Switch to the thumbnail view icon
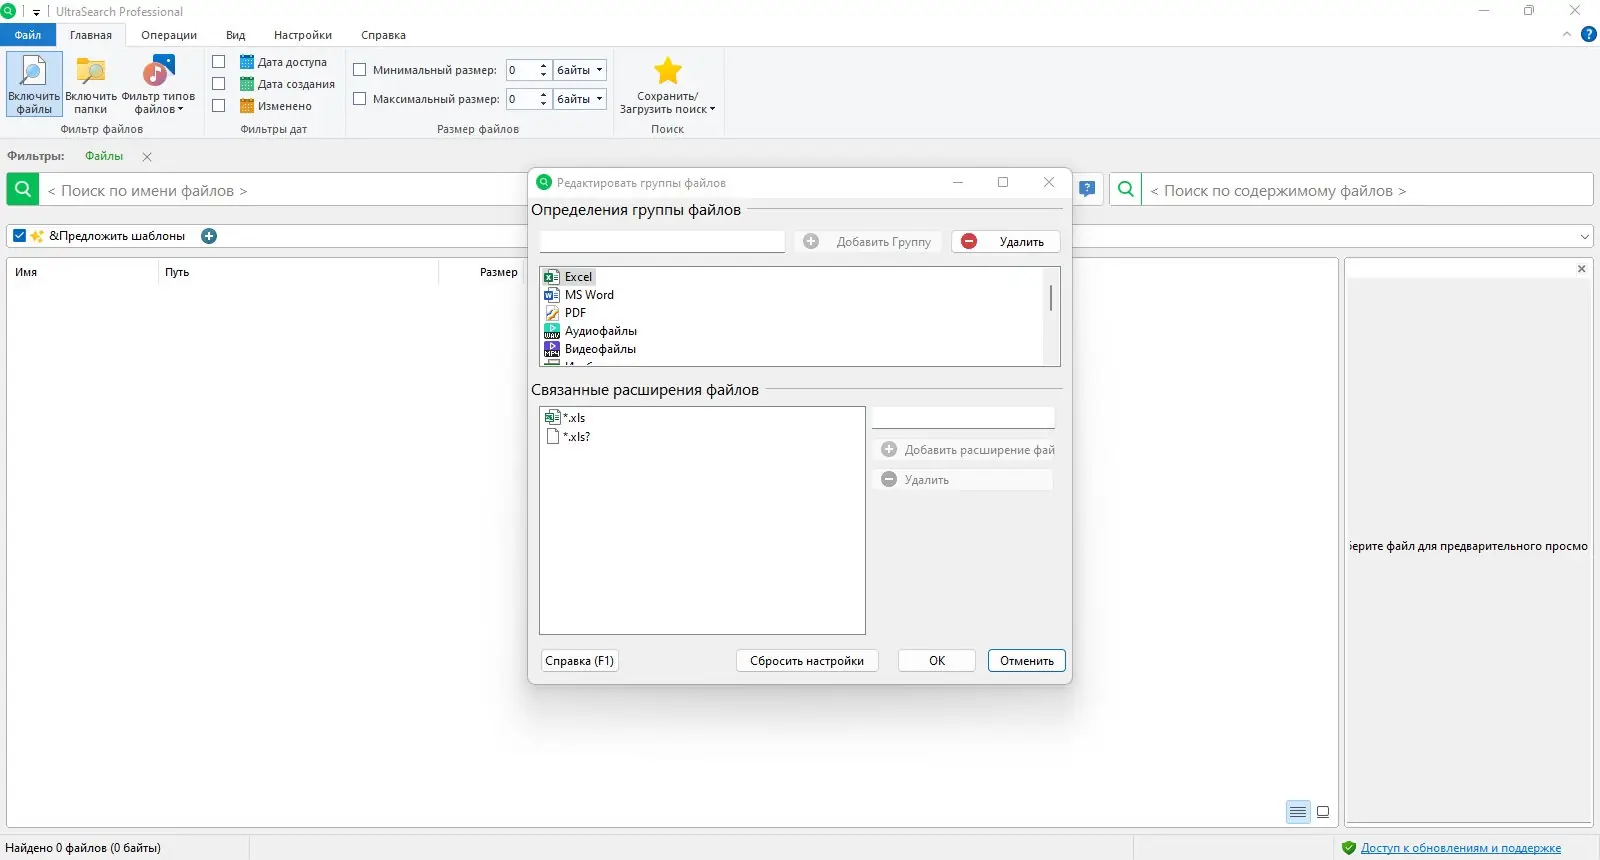This screenshot has height=860, width=1600. [1323, 812]
